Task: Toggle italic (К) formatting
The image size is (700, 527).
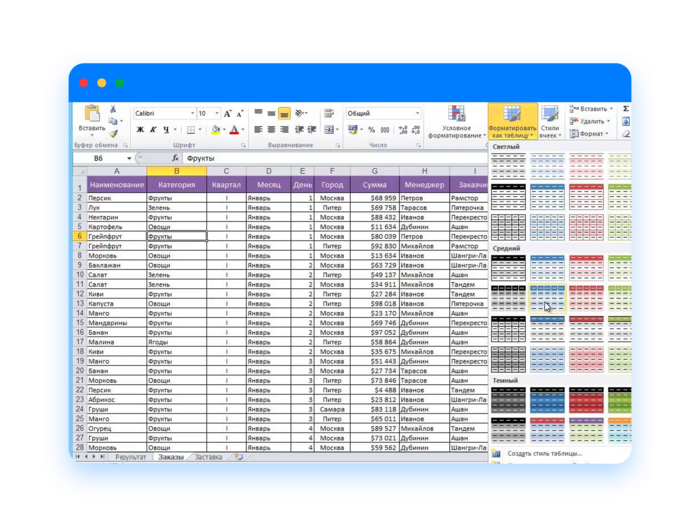Action: point(153,130)
